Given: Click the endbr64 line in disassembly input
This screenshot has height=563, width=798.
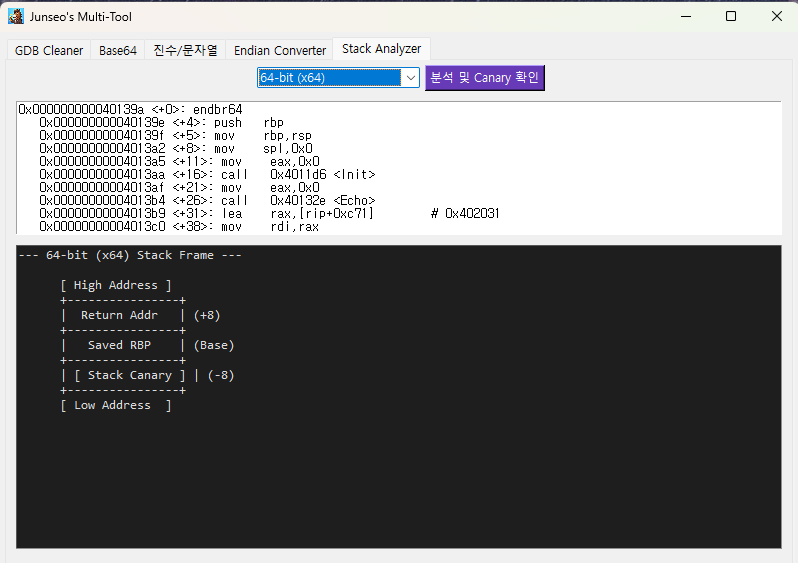Looking at the screenshot, I should [130, 109].
